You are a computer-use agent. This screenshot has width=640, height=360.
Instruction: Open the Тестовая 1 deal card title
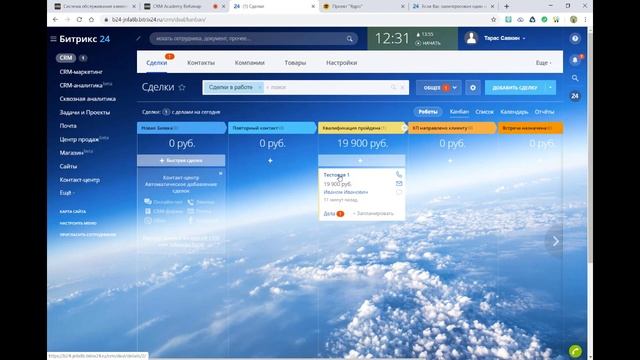[336, 175]
